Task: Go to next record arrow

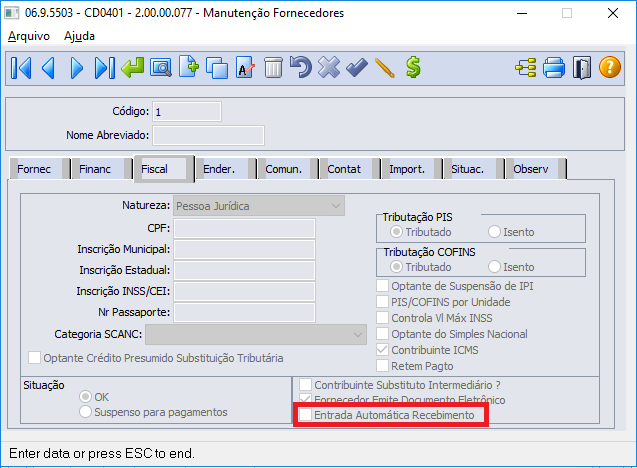Action: pos(76,68)
